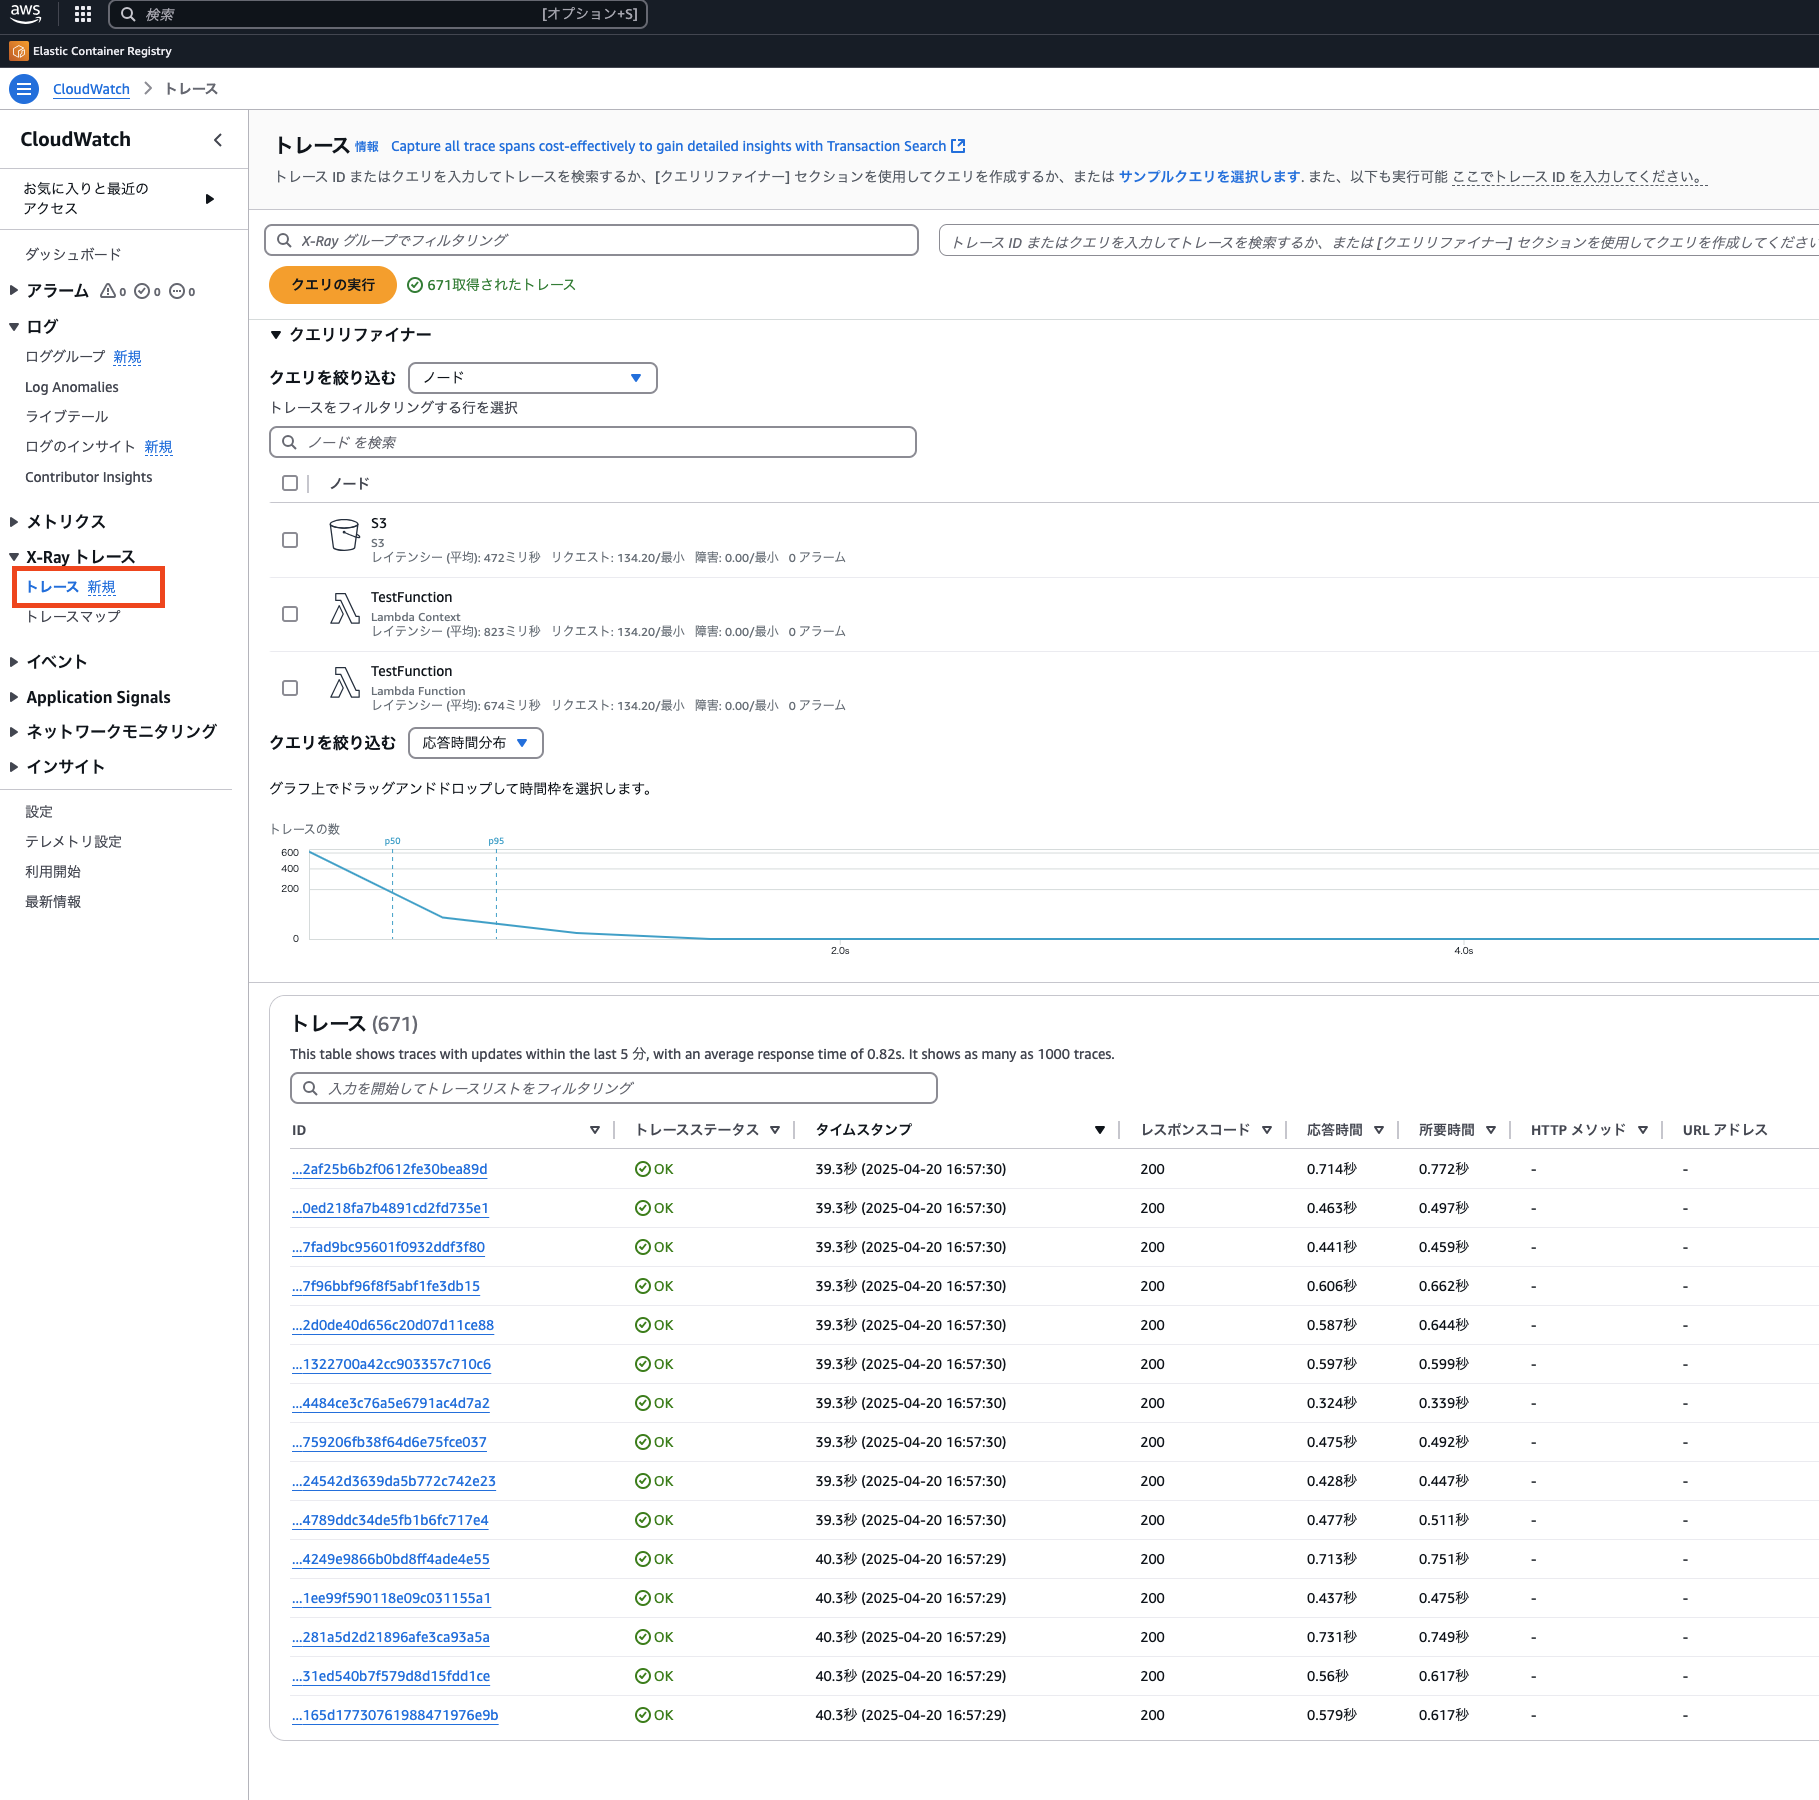Click the ノードを検索 search field
Viewport: 1819px width, 1800px height.
[x=593, y=442]
